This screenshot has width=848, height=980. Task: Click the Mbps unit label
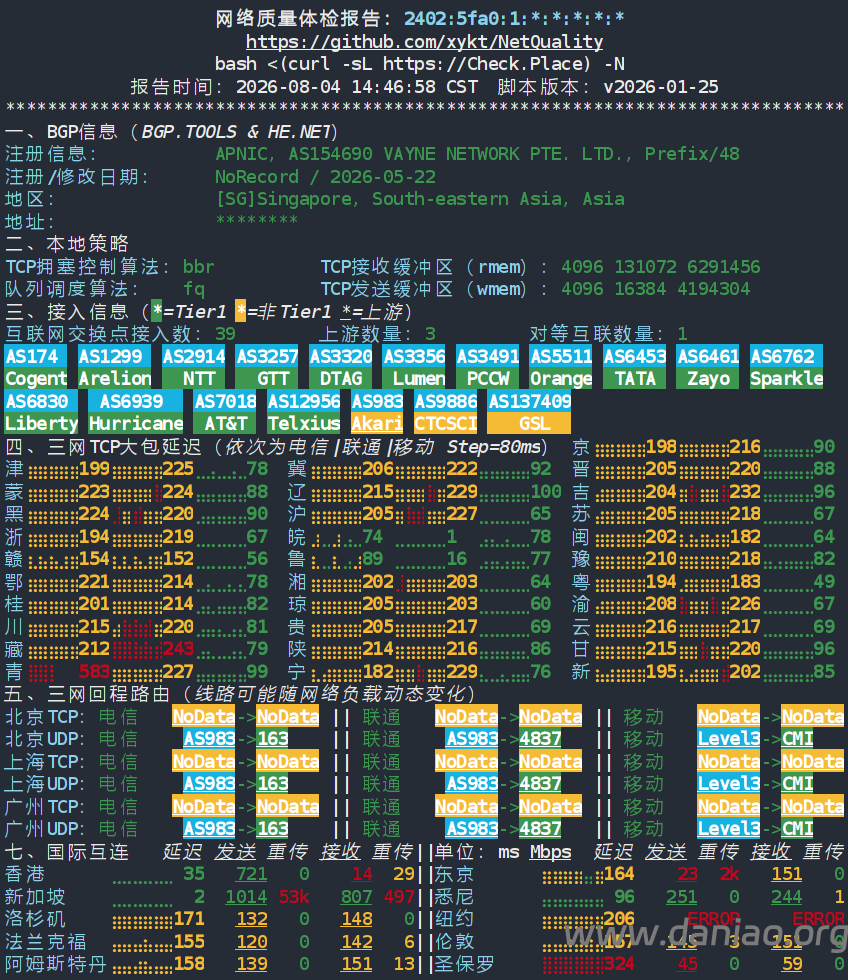(x=550, y=851)
